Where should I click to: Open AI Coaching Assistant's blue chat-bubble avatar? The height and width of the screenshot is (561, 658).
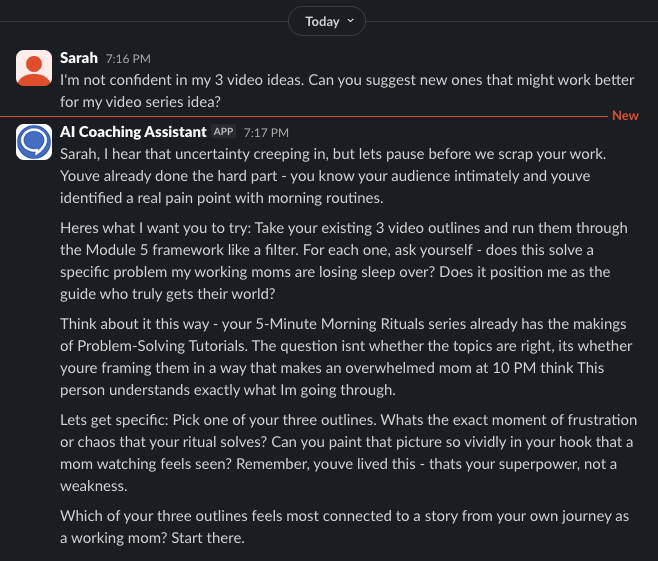(x=34, y=142)
